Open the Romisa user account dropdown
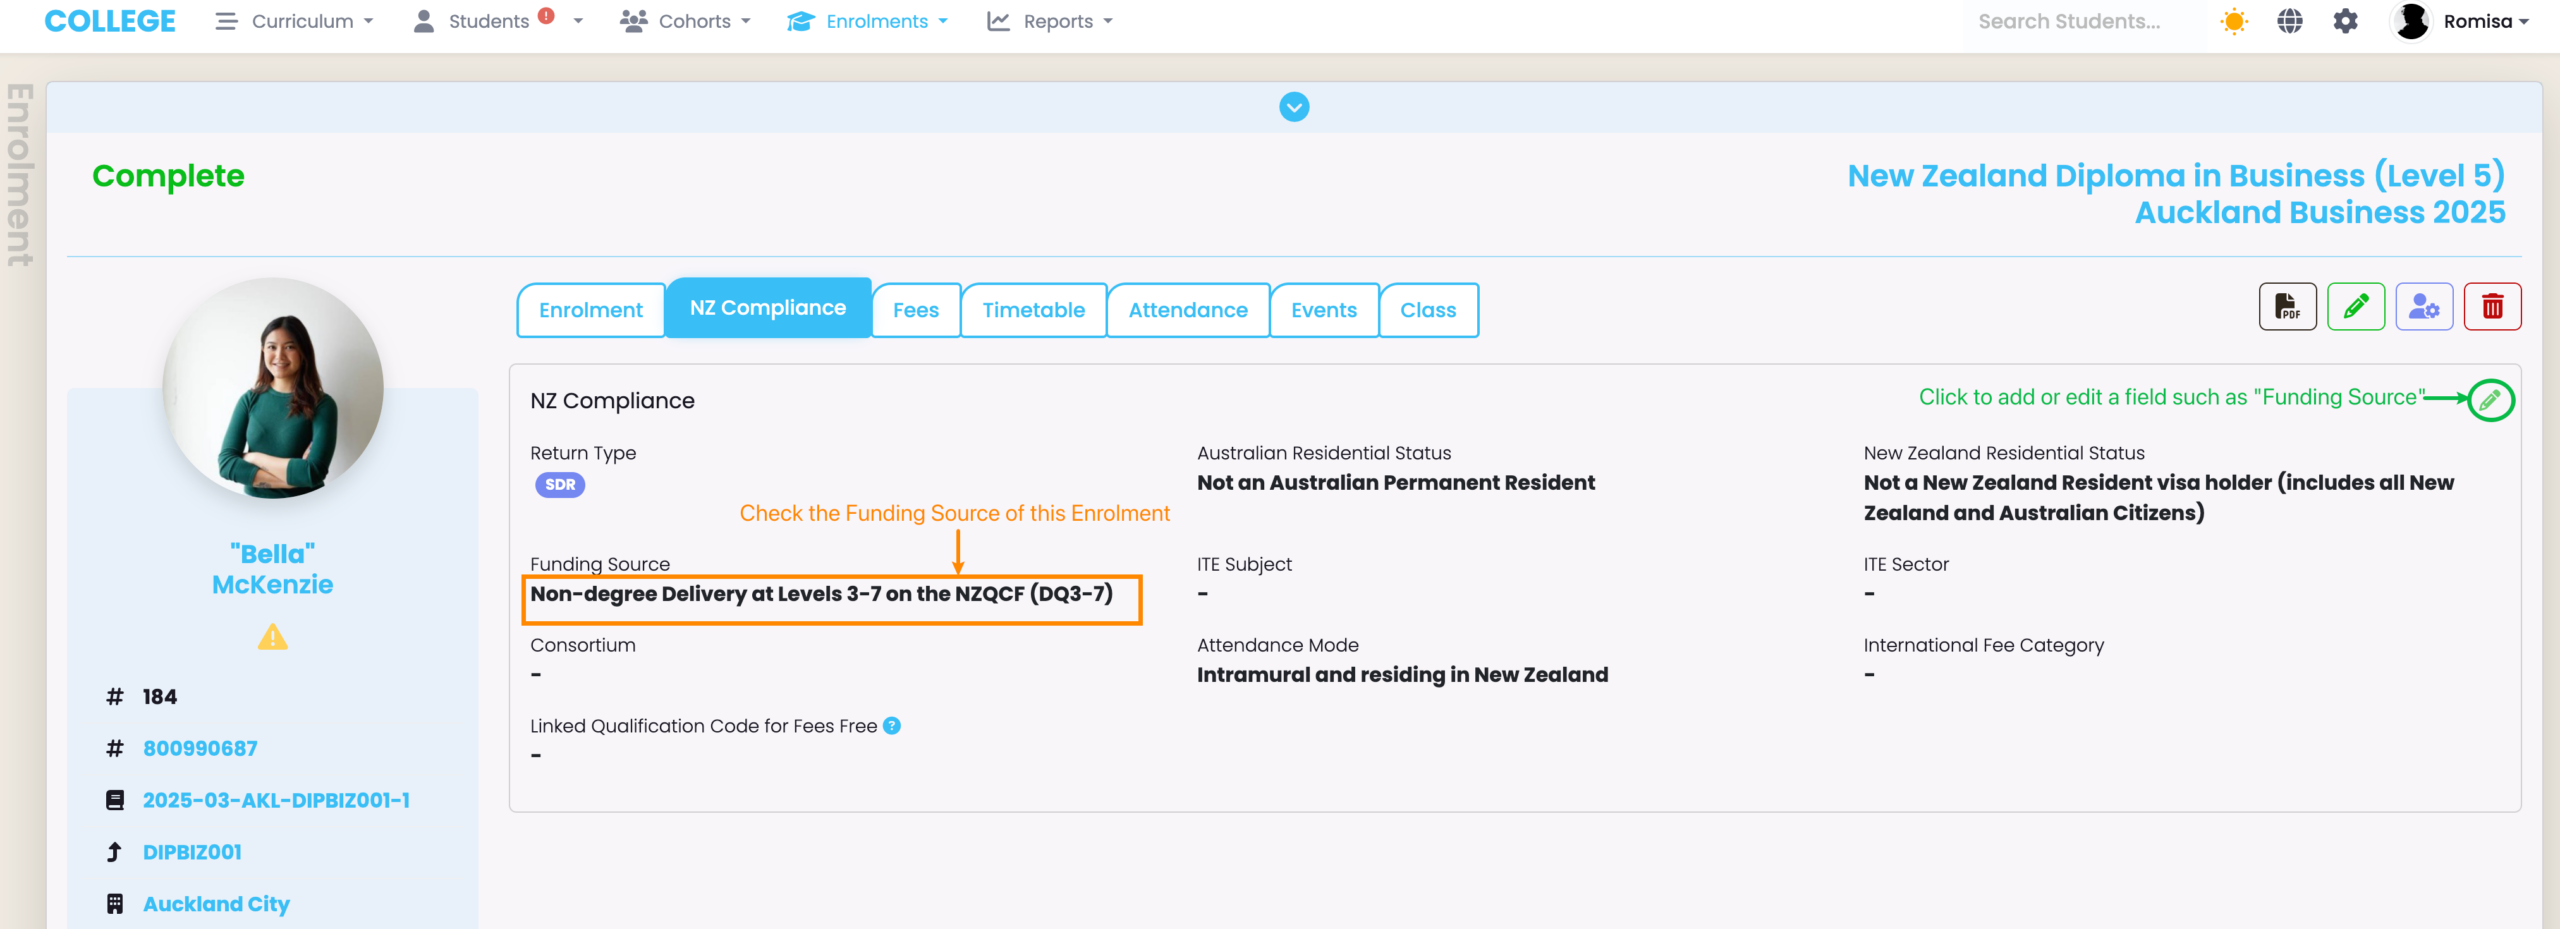2560x929 pixels. pyautogui.click(x=2460, y=21)
